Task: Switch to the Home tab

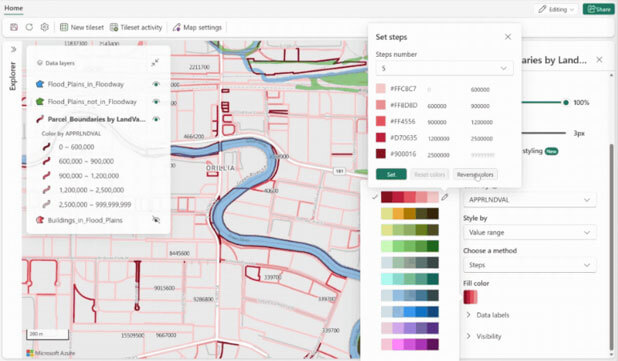Action: coord(13,8)
